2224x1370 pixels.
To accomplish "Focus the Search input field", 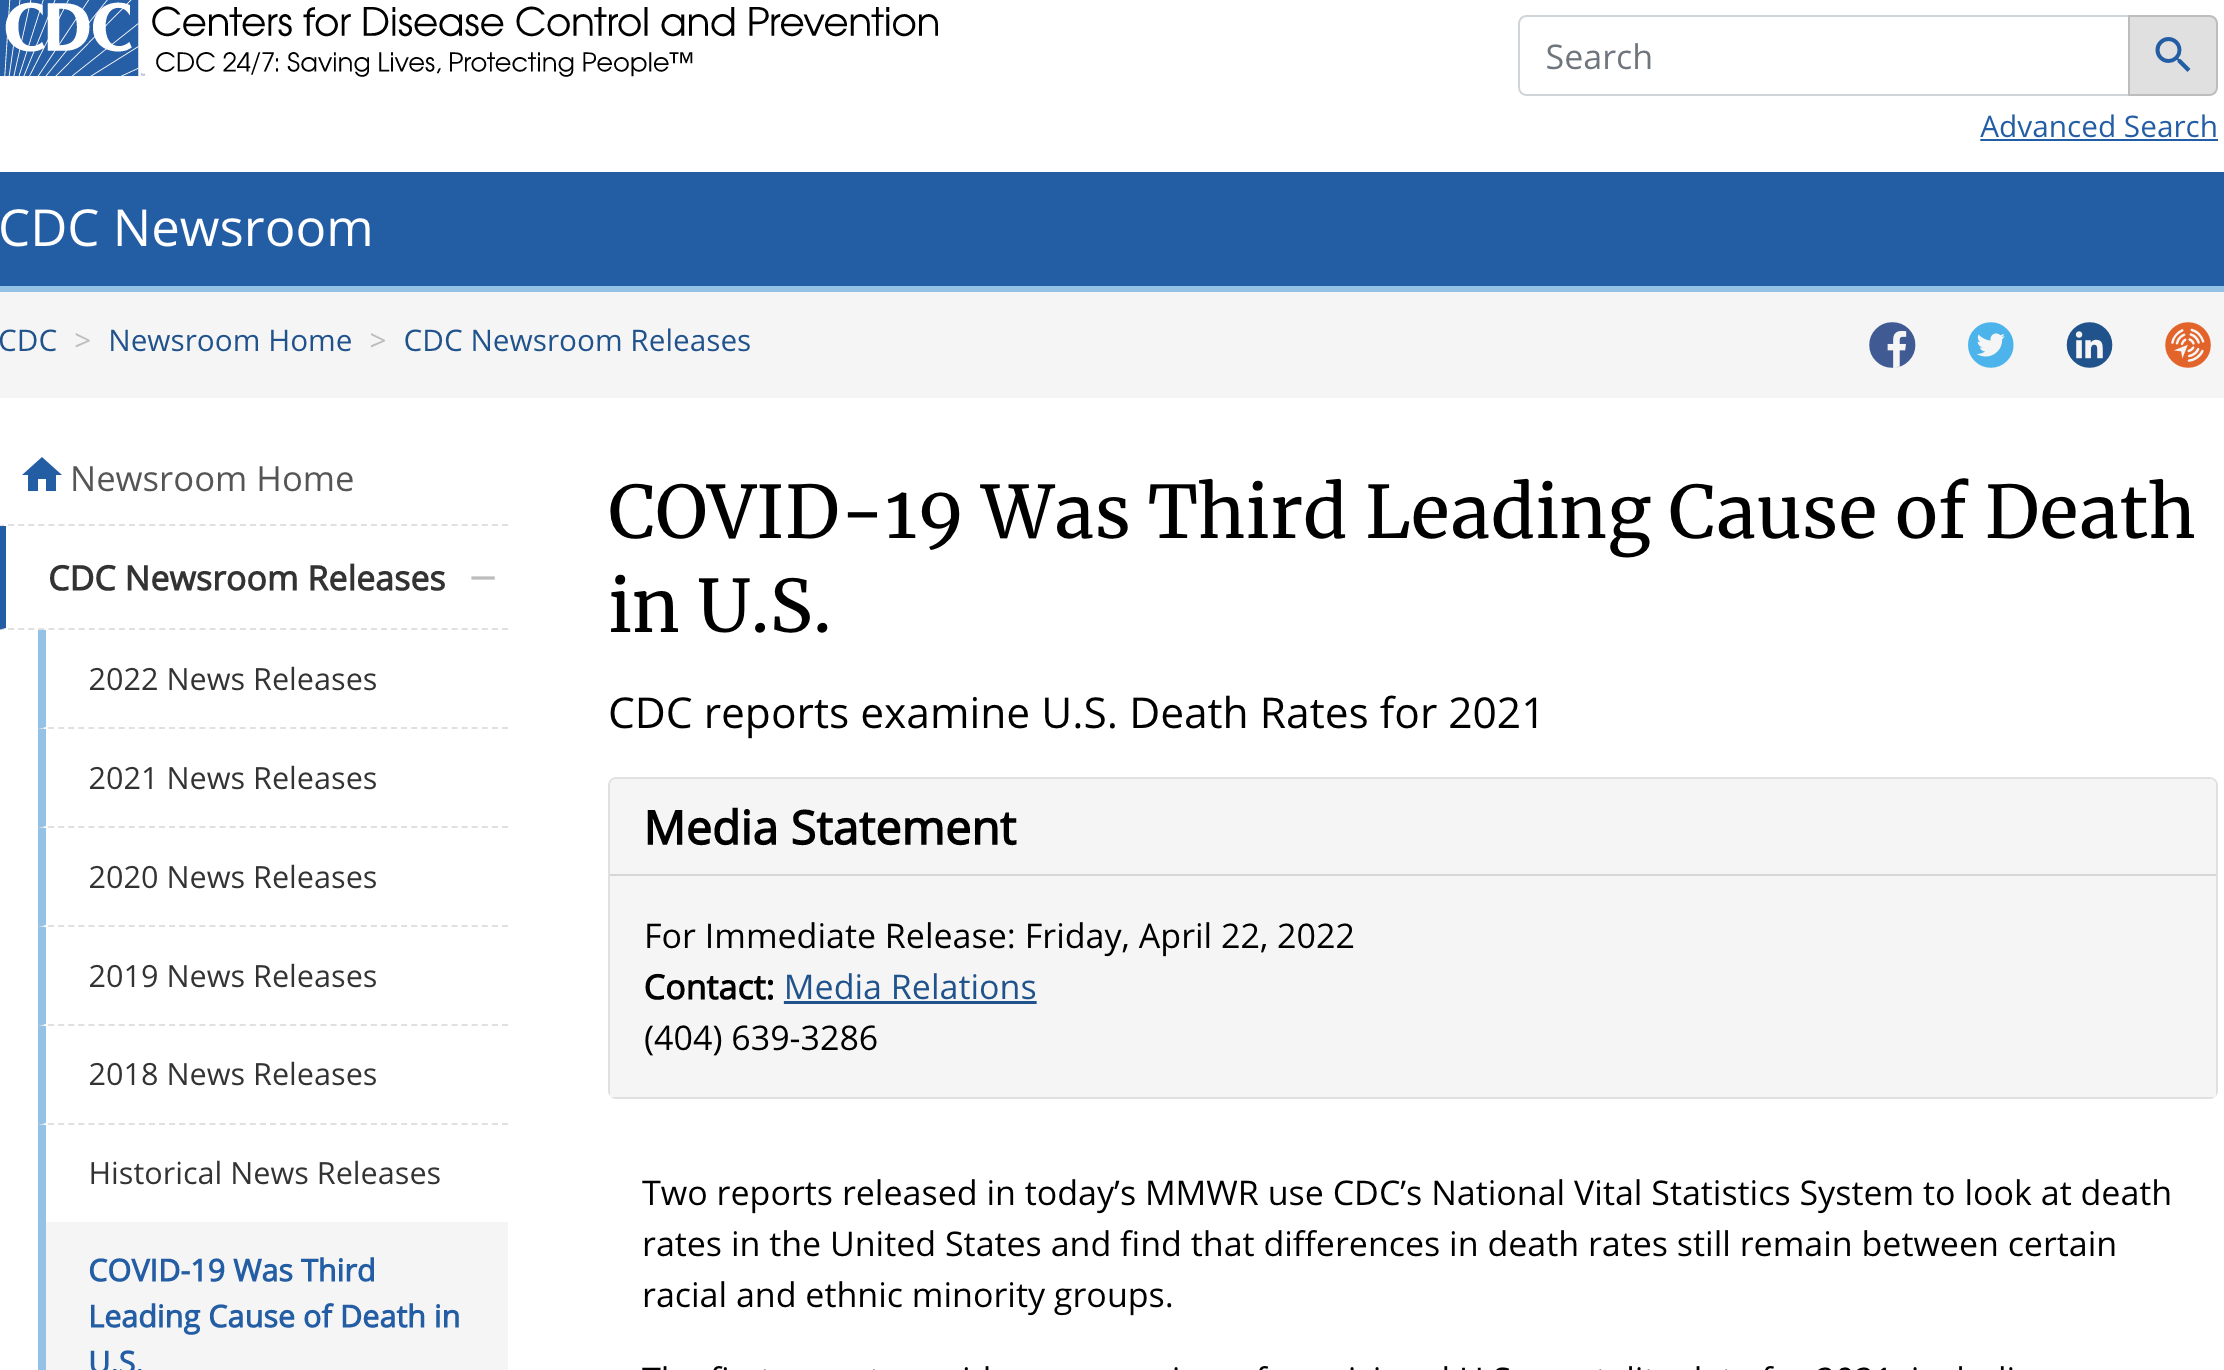I will 1822,56.
